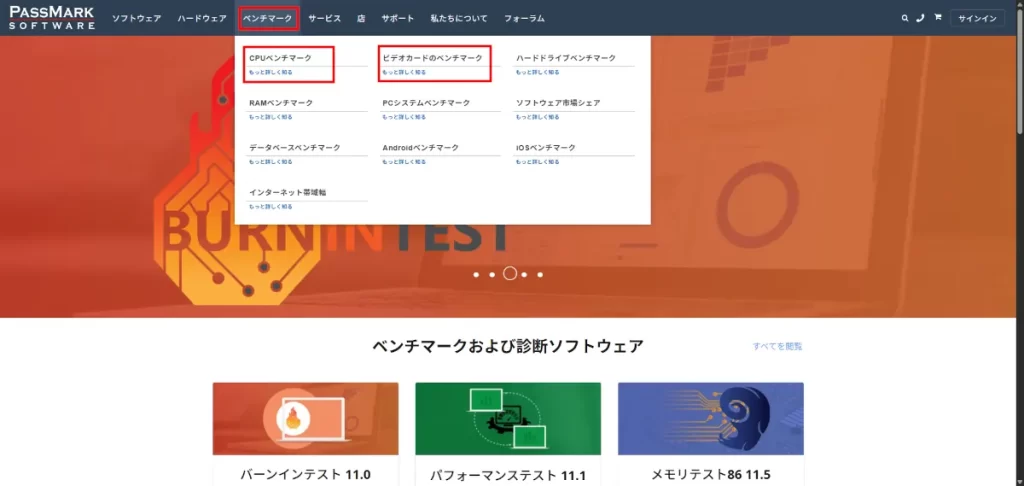Expand the ハードウェア nav menu
Screen dimensions: 1024x486
(x=202, y=18)
